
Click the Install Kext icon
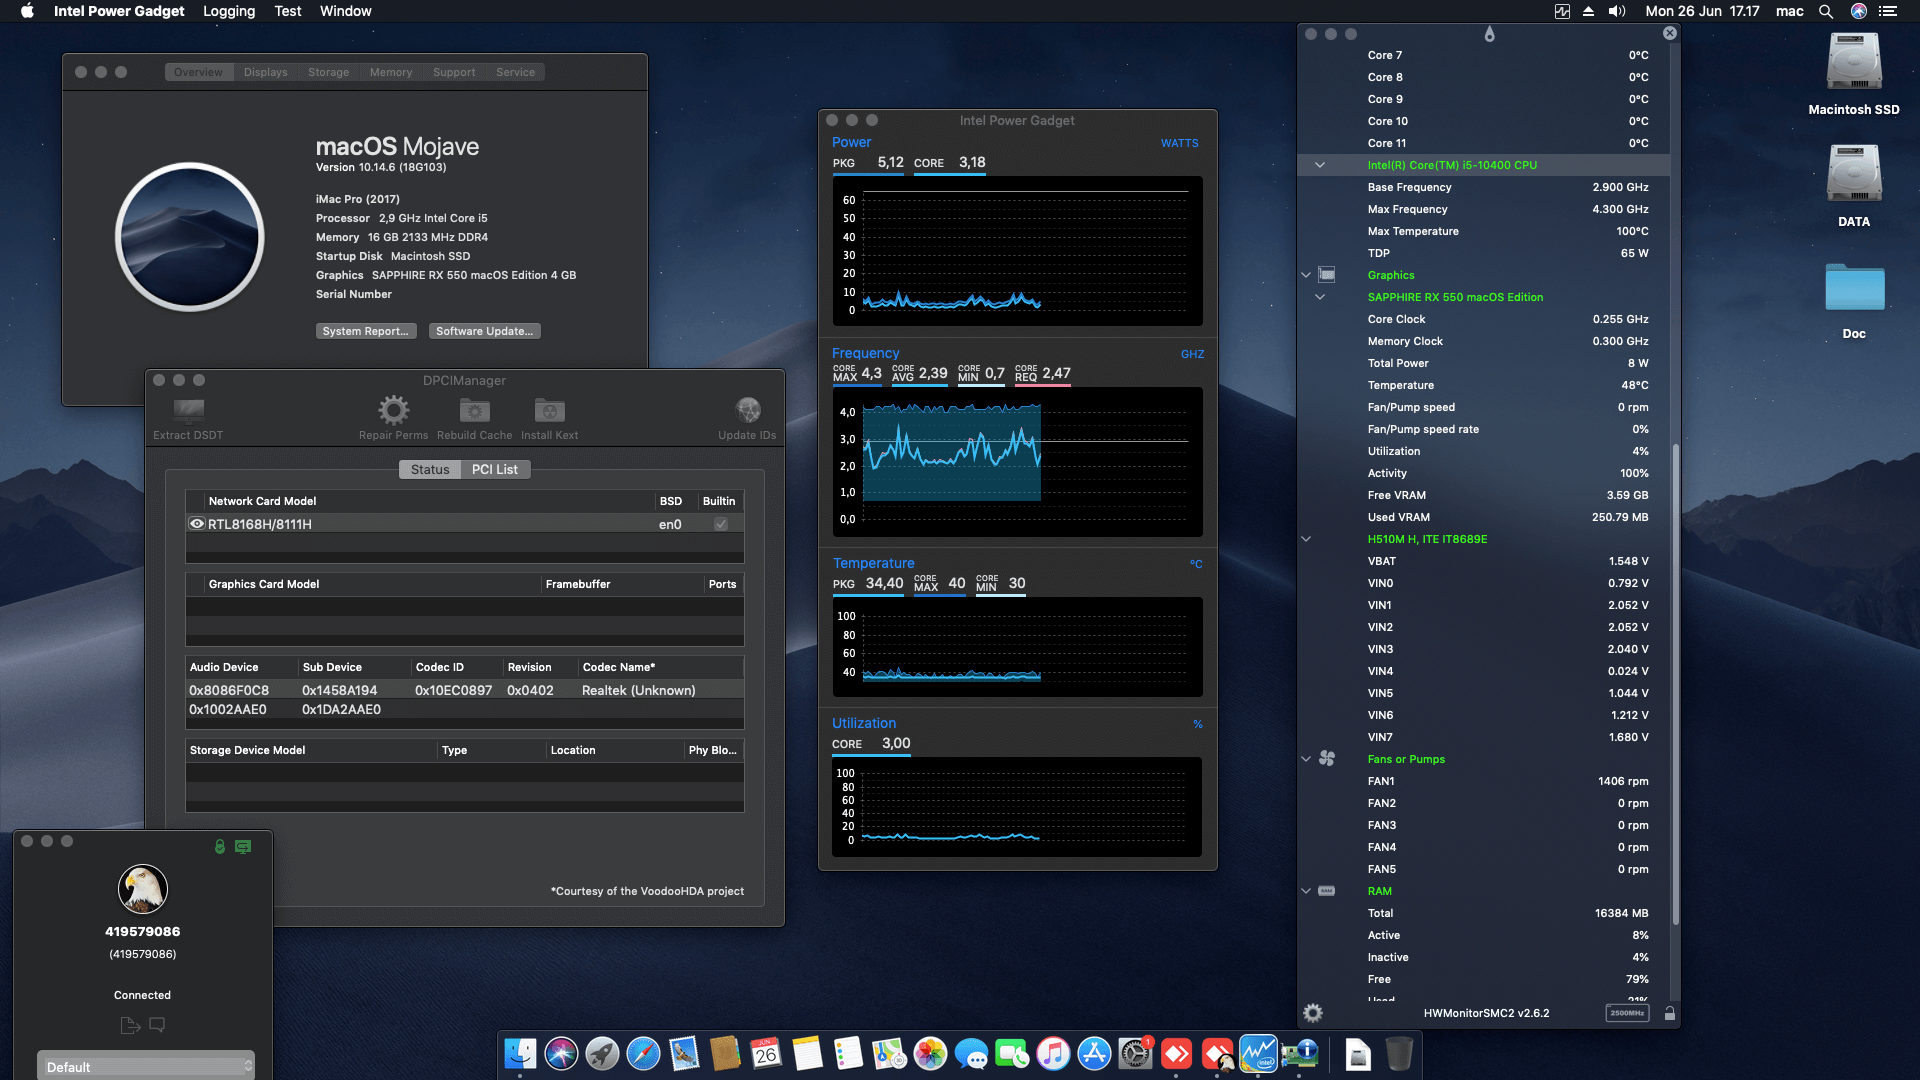pos(549,410)
